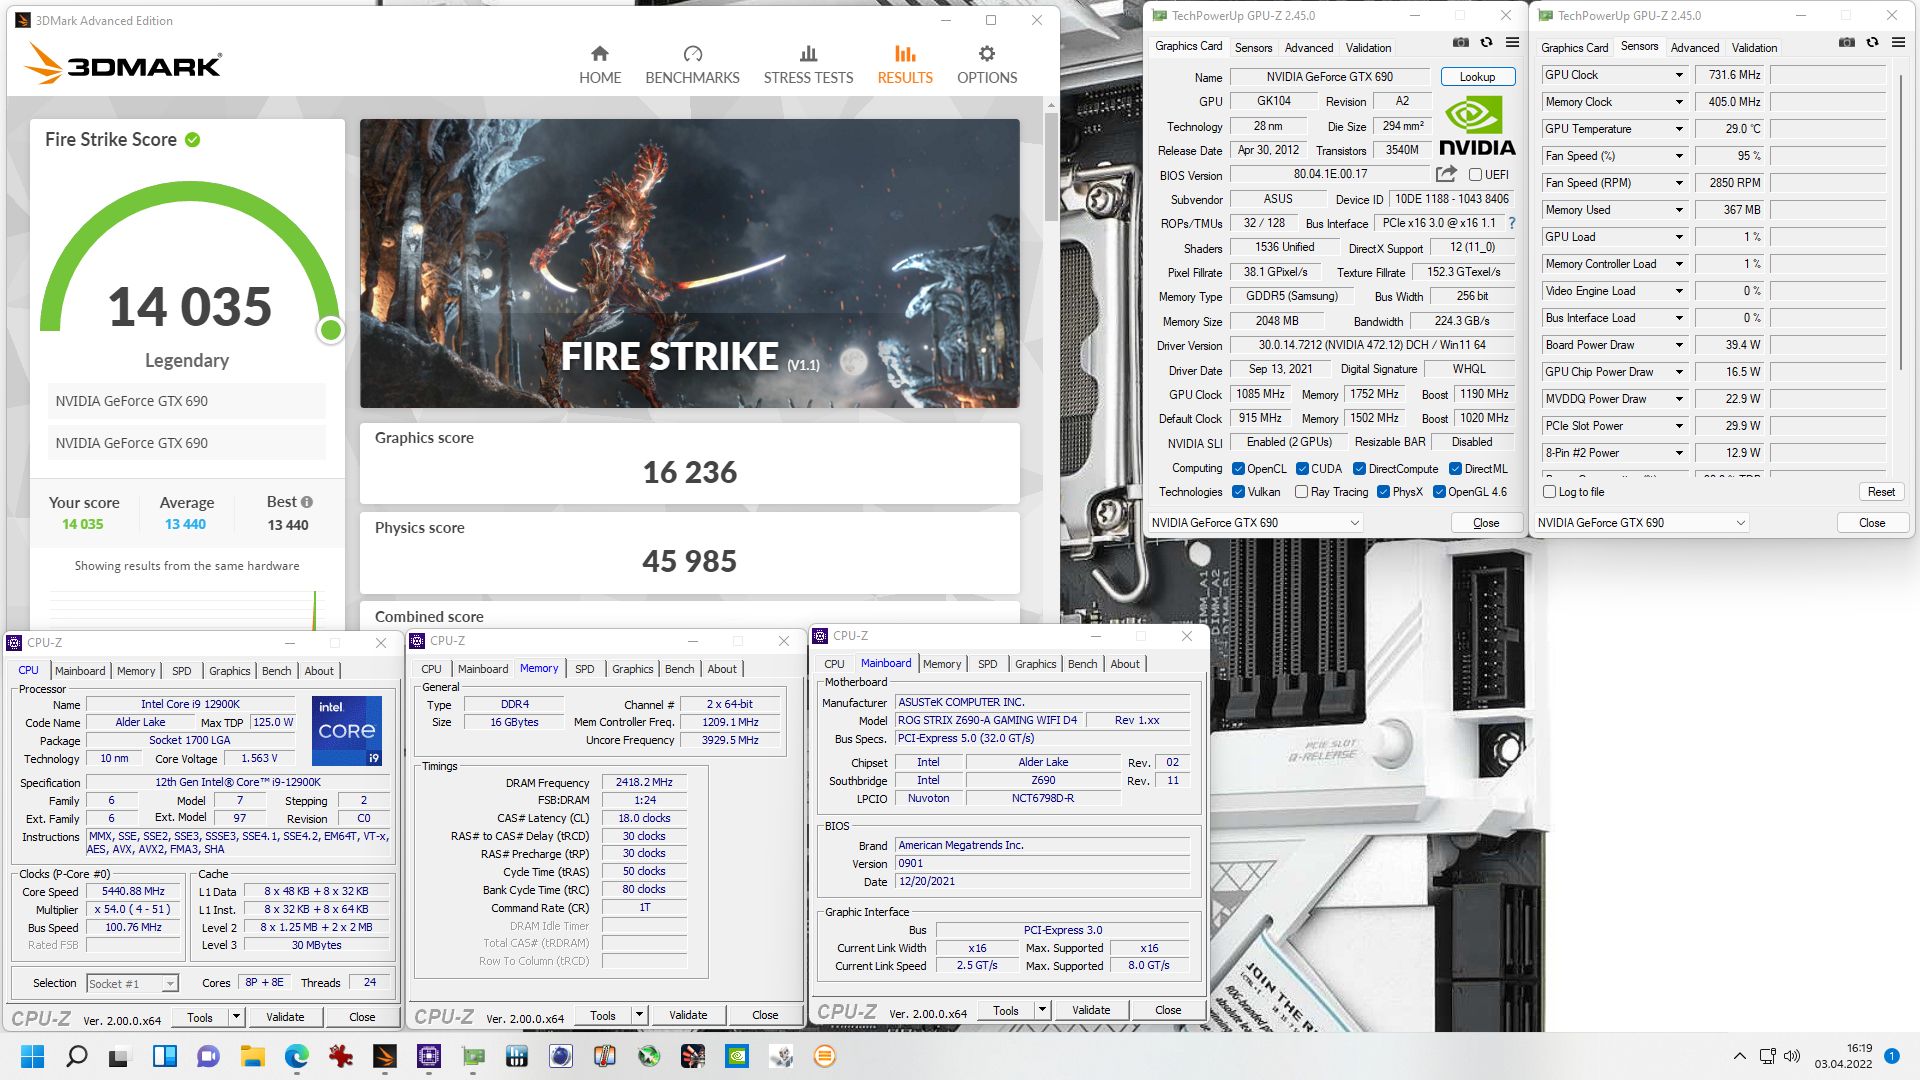Toggle the DirectML checkbox
This screenshot has height=1080, width=1920.
click(1455, 469)
